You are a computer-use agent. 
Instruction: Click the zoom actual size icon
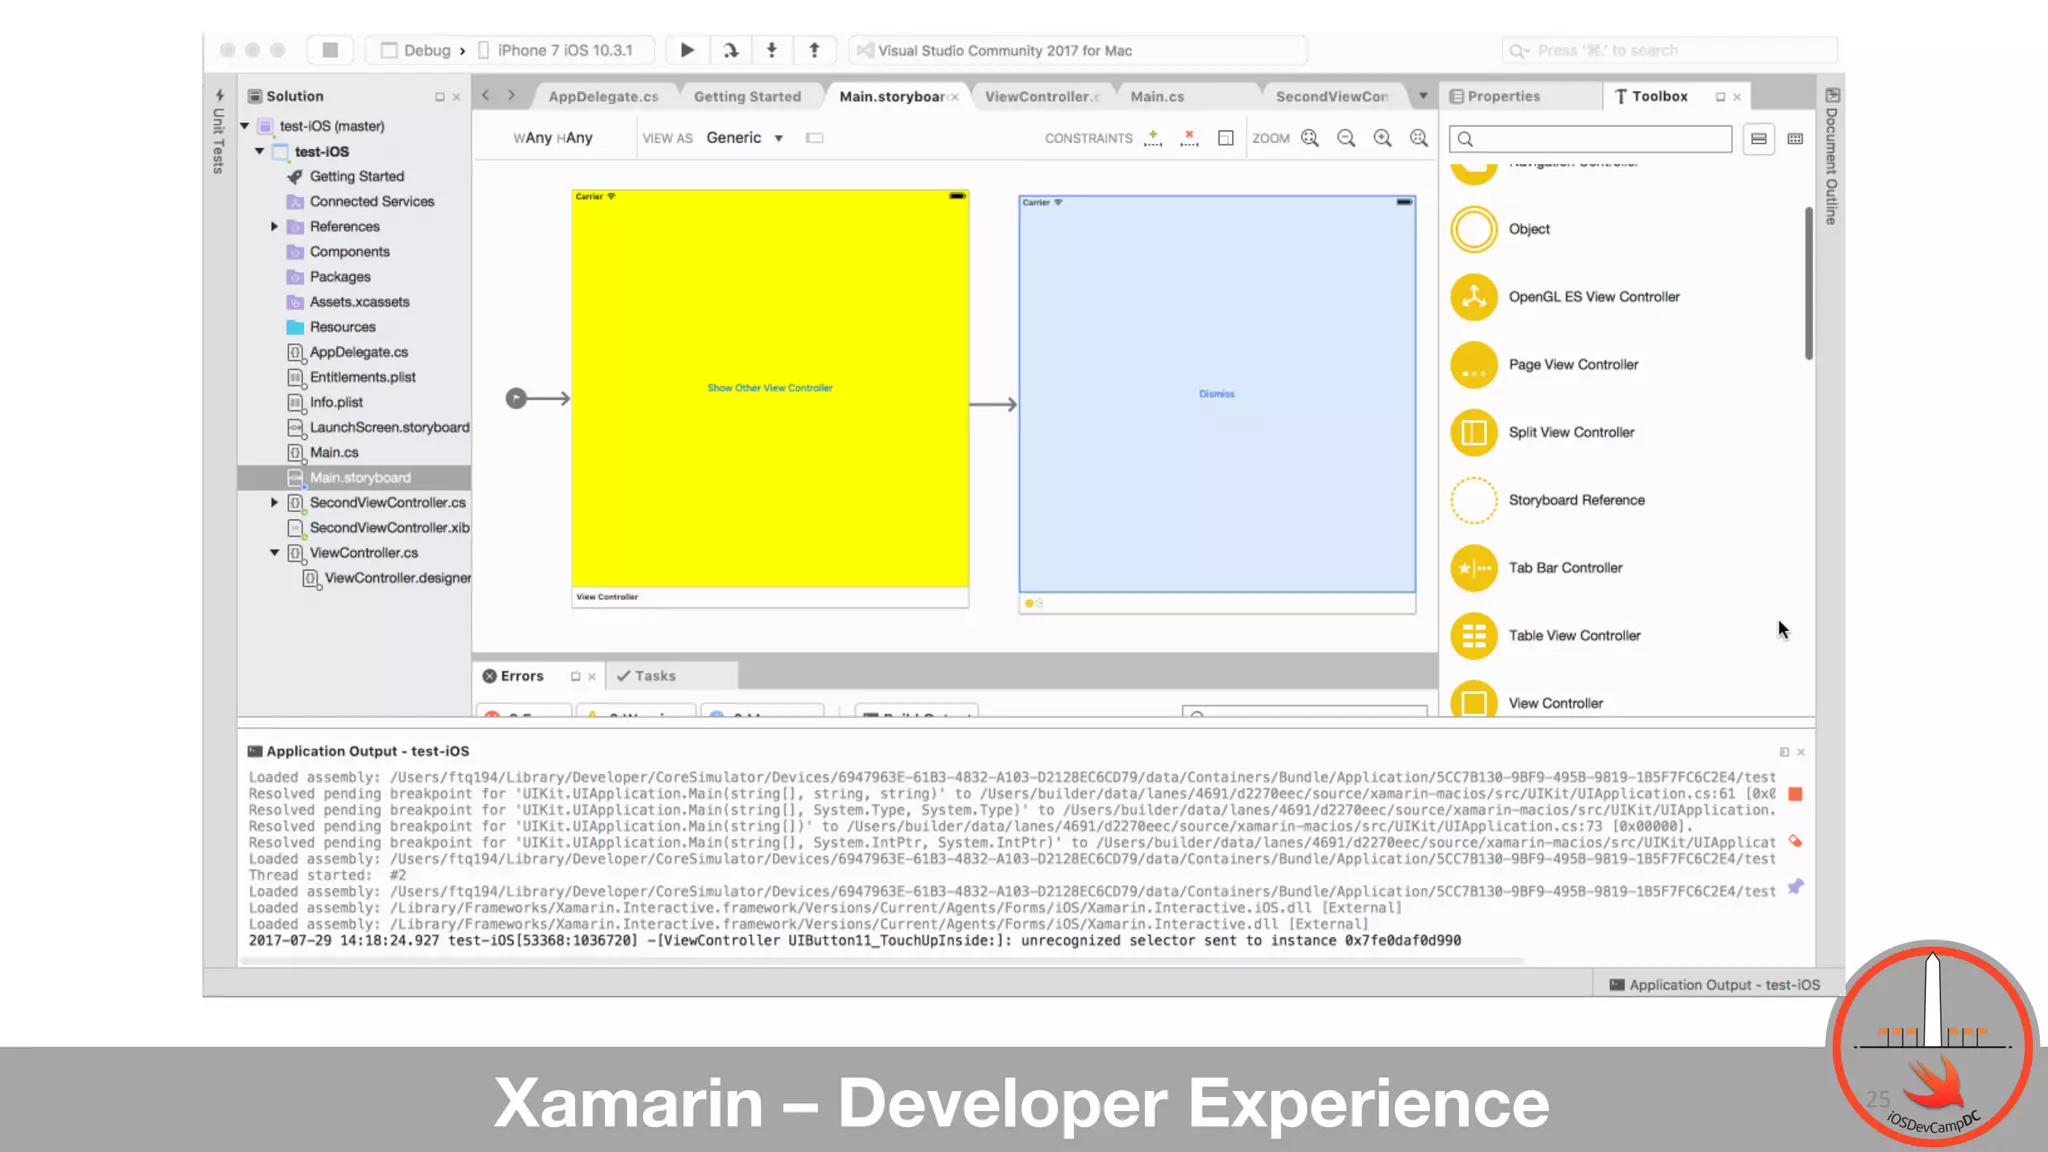click(1418, 138)
